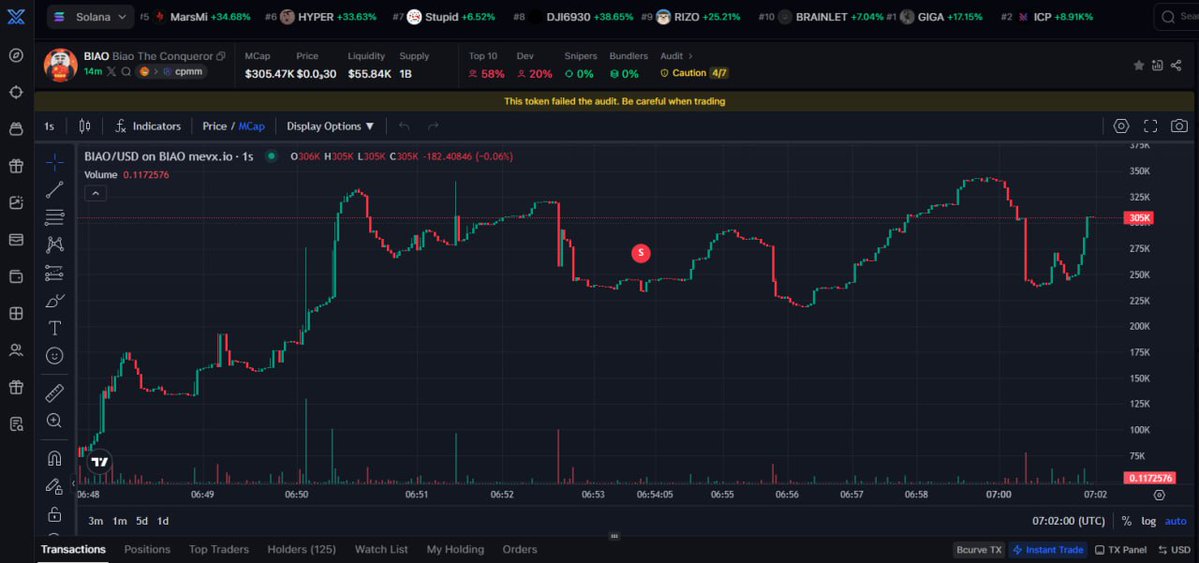Image resolution: width=1199 pixels, height=563 pixels.
Task: Select the 1d time range
Action: click(163, 521)
